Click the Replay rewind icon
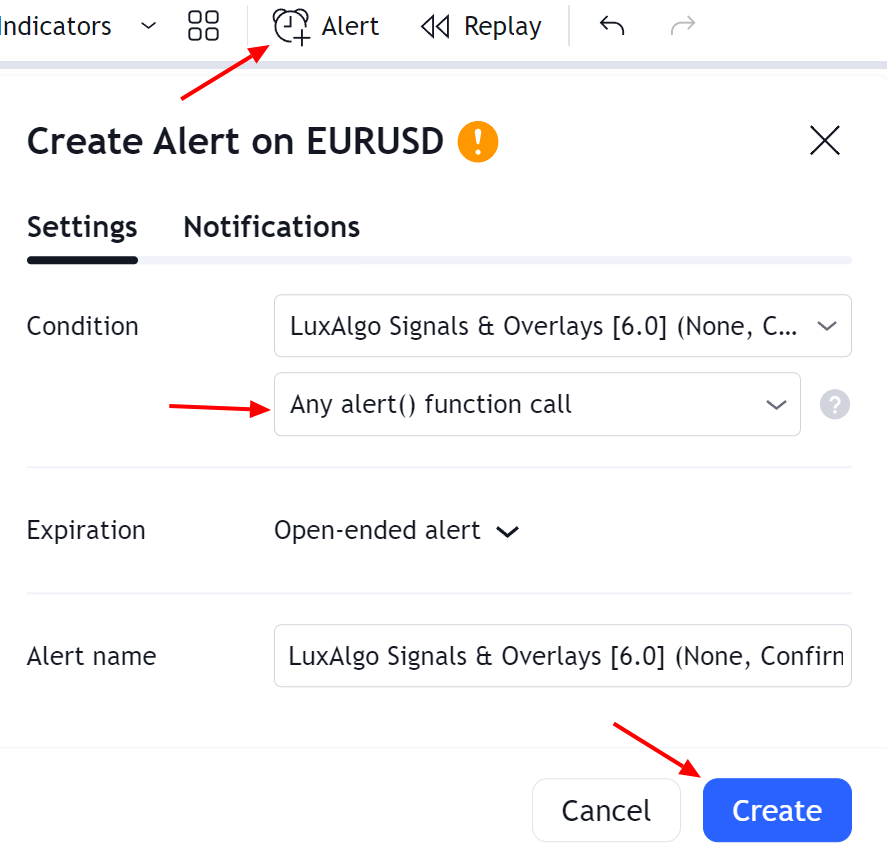Image resolution: width=887 pixels, height=865 pixels. (x=435, y=27)
